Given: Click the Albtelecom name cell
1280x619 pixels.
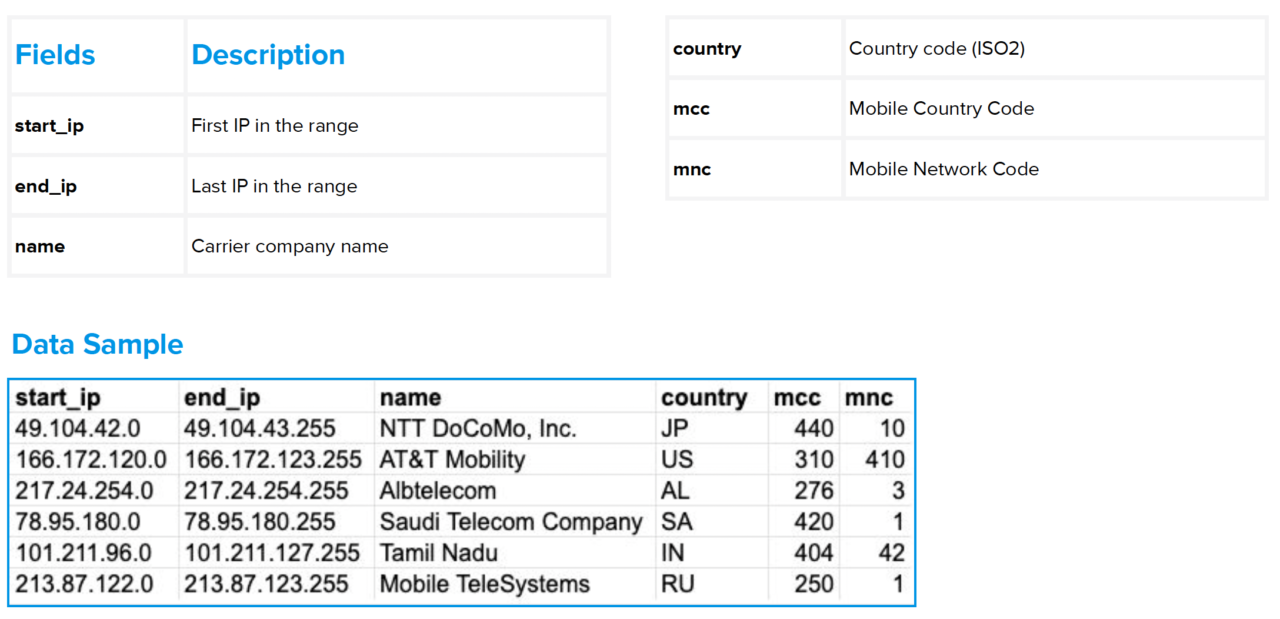Looking at the screenshot, I should [437, 491].
